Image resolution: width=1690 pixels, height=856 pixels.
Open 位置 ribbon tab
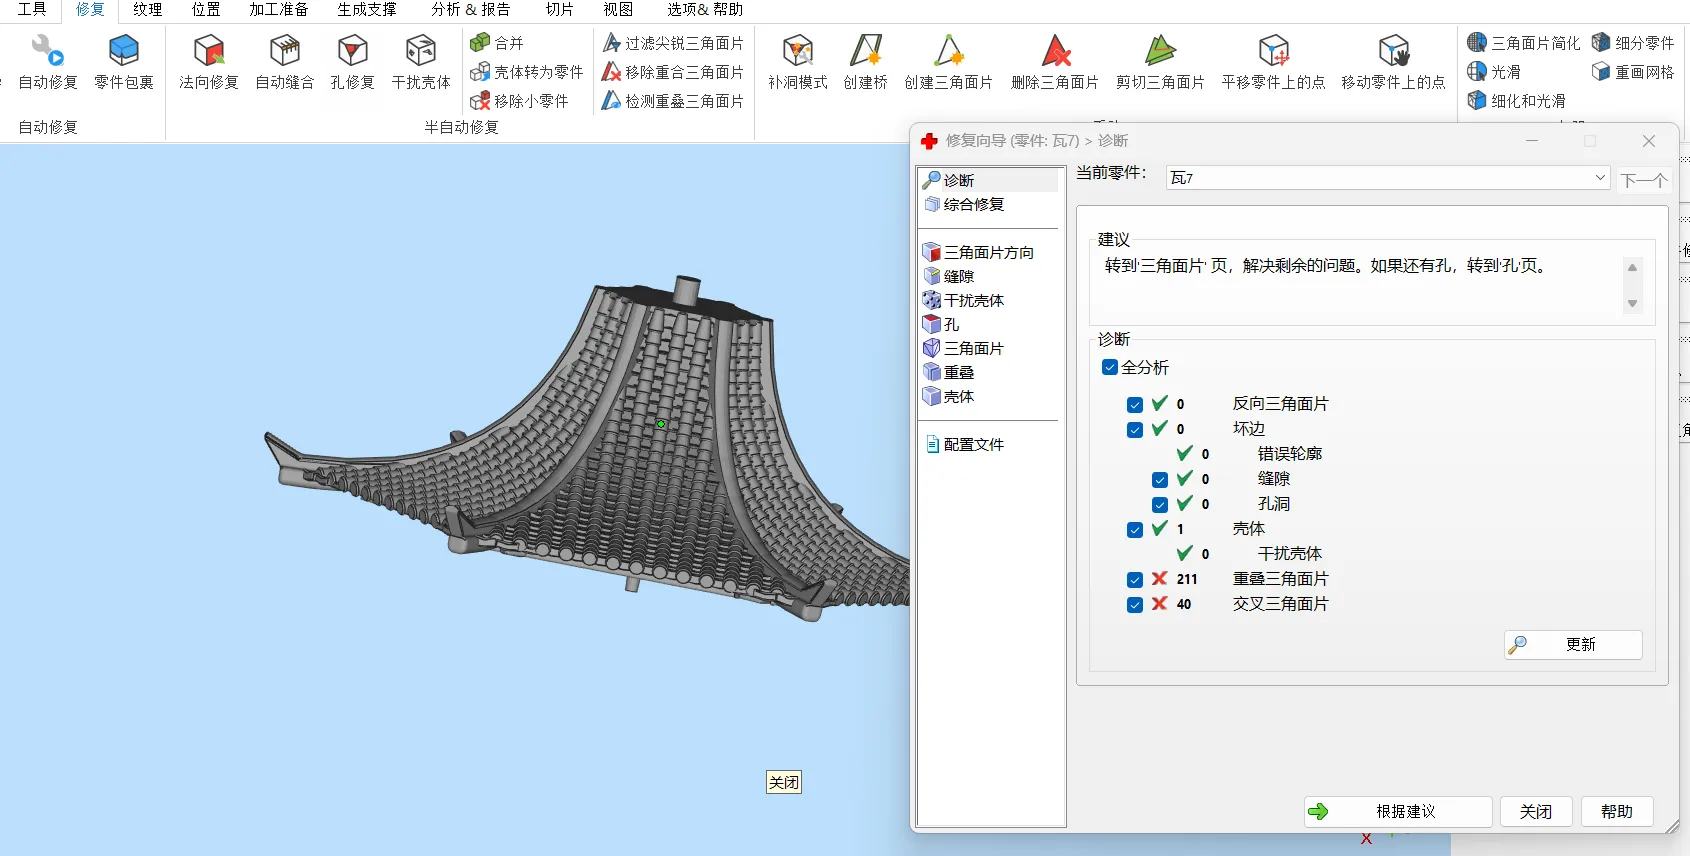pos(206,10)
